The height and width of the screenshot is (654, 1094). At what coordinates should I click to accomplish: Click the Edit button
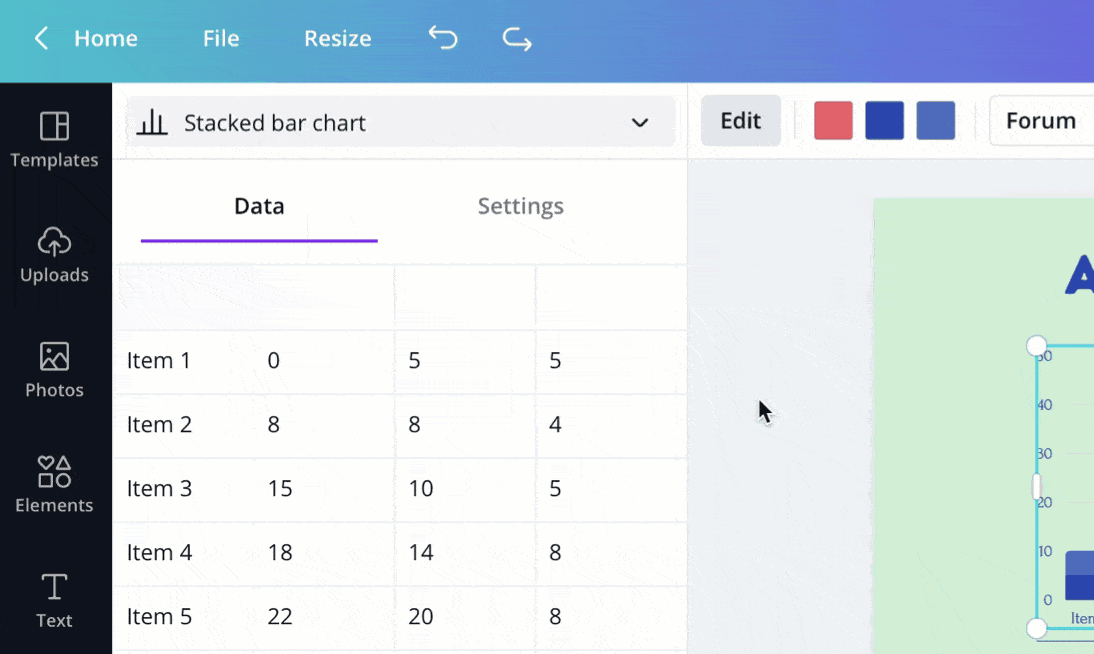740,120
